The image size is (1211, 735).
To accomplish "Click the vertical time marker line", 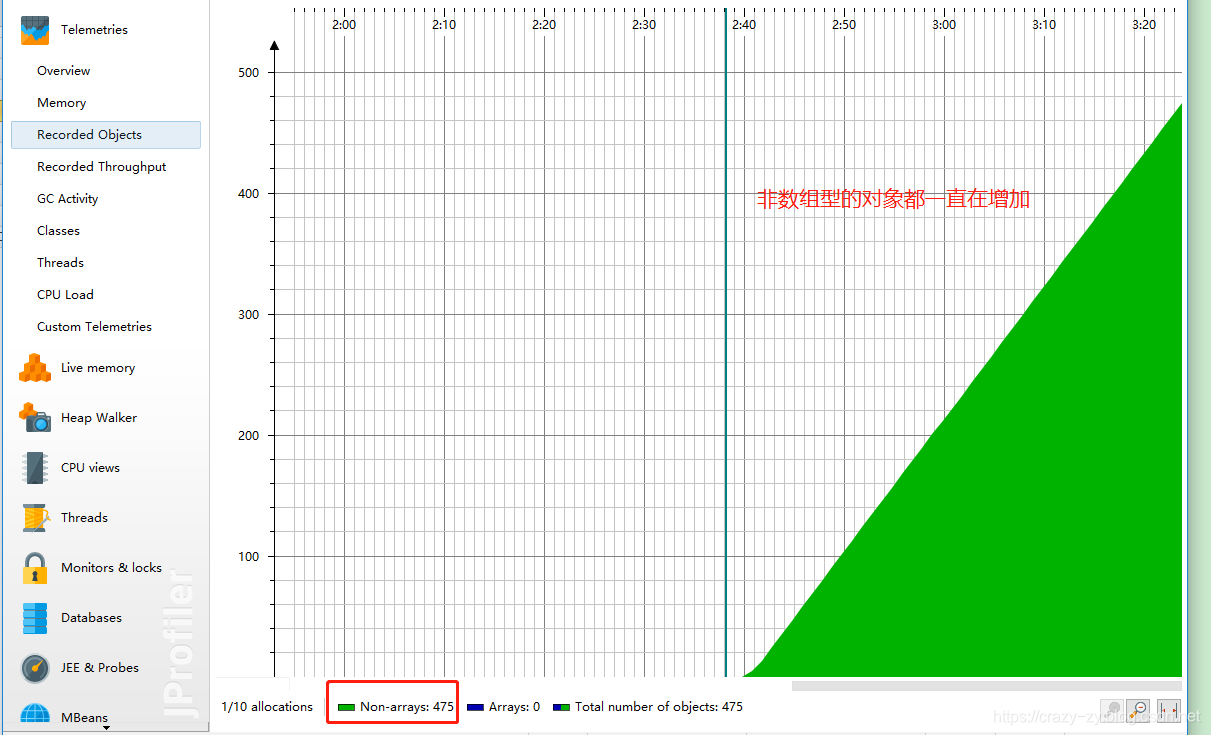I will (726, 340).
